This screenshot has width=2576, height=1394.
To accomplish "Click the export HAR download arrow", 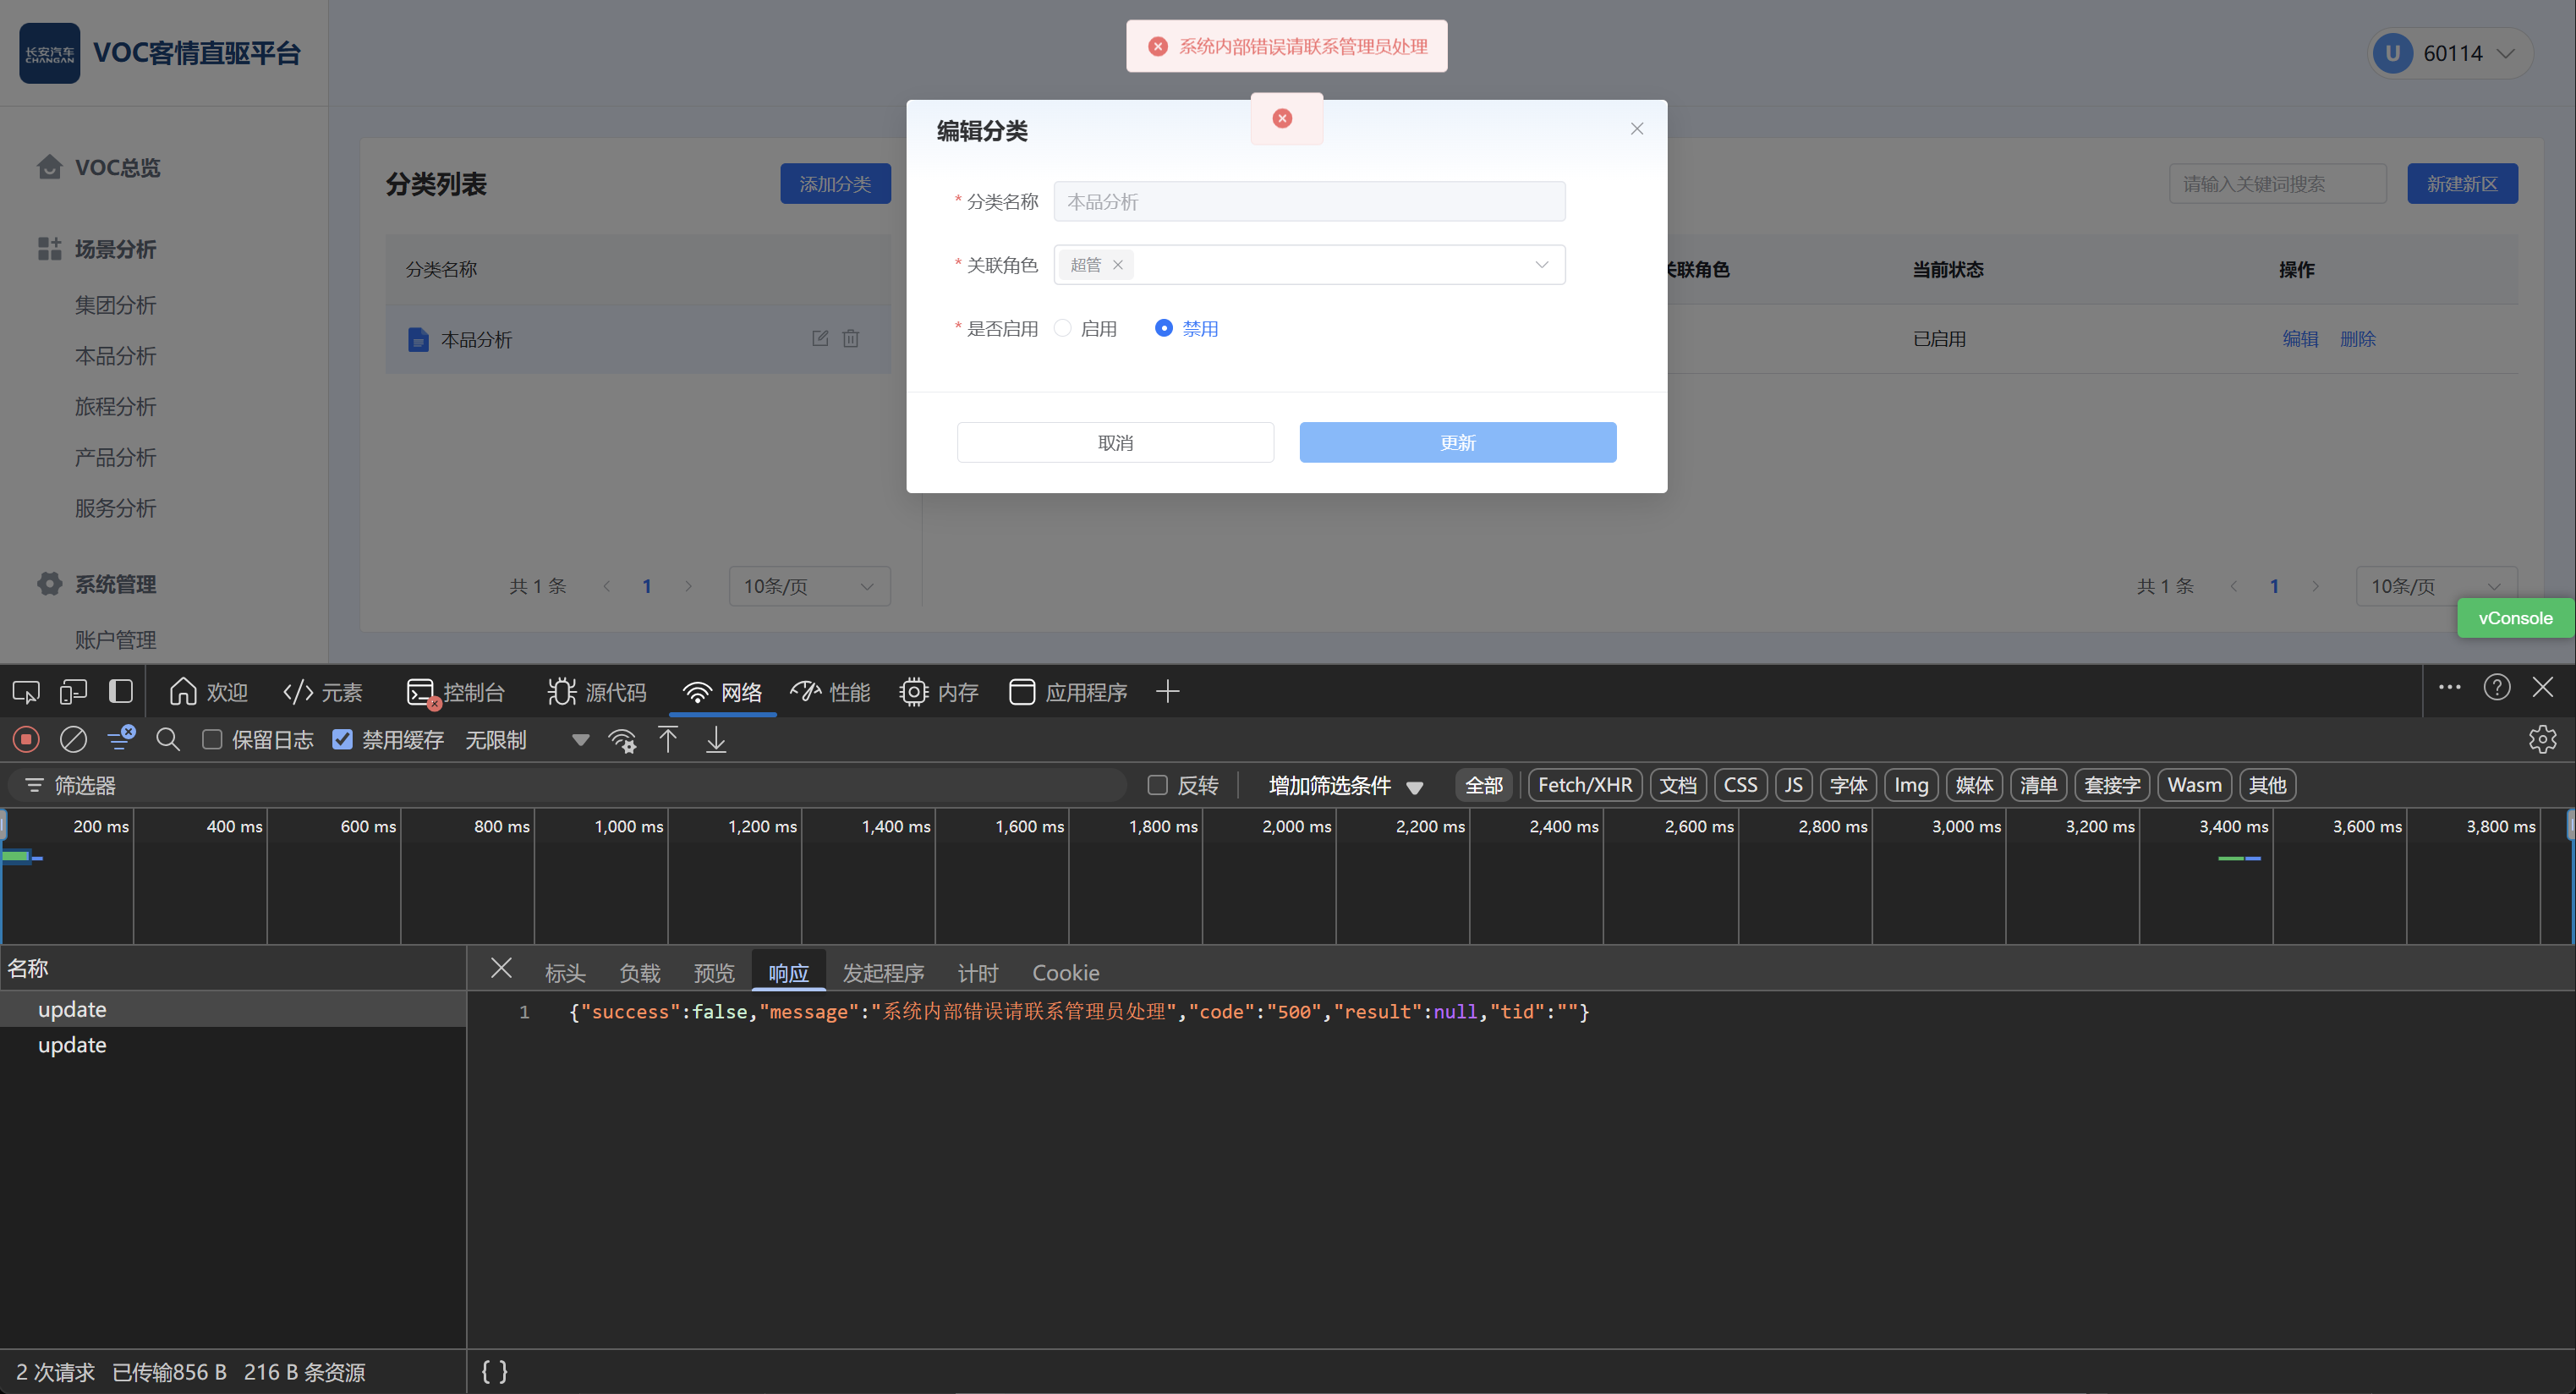I will click(716, 740).
